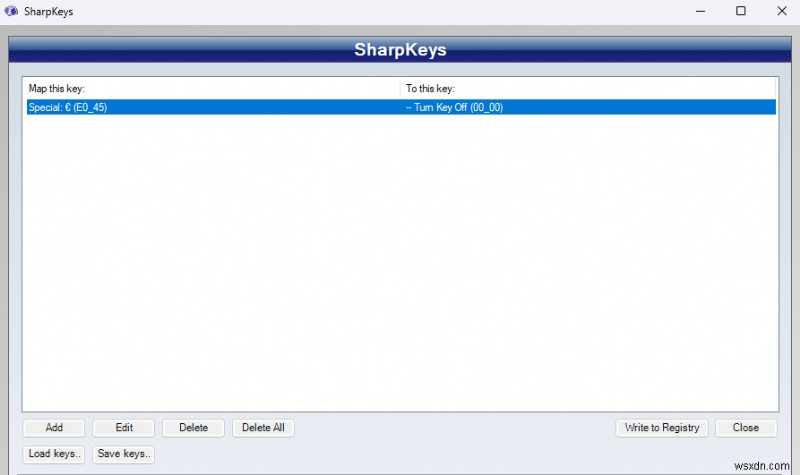
Task: Click Write to Registry
Action: [x=662, y=428]
